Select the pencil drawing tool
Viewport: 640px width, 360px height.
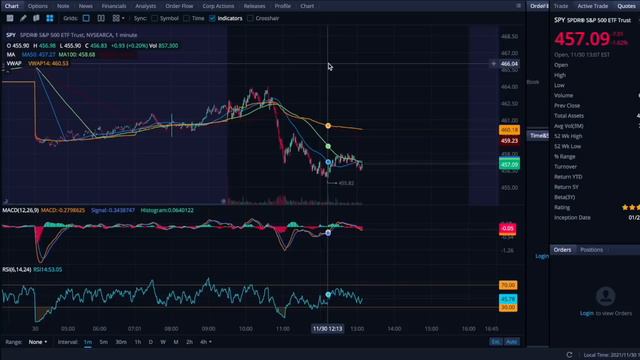pyautogui.click(x=23, y=18)
